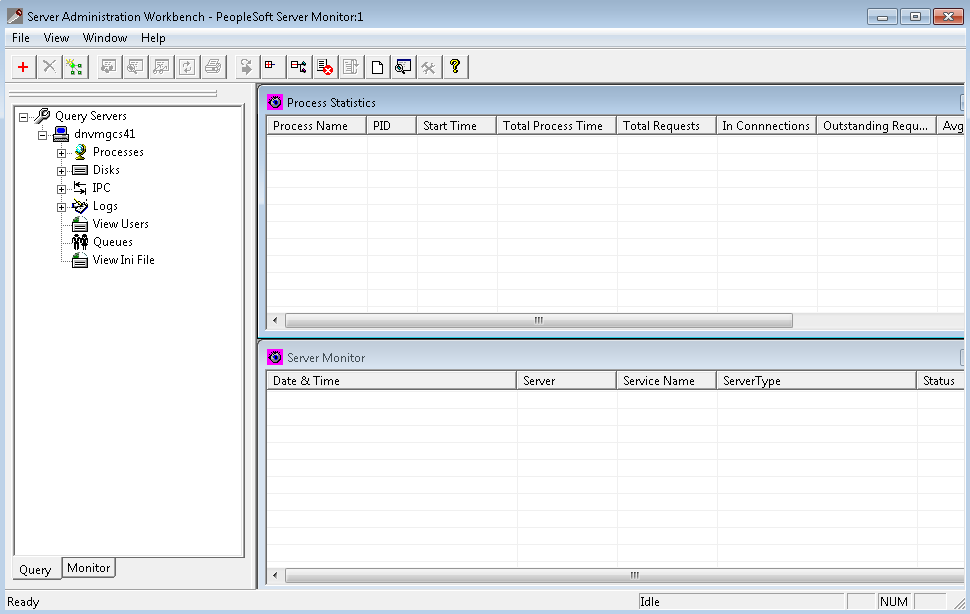Image resolution: width=970 pixels, height=614 pixels.
Task: Click the people icon beside Queues
Action: (x=80, y=242)
